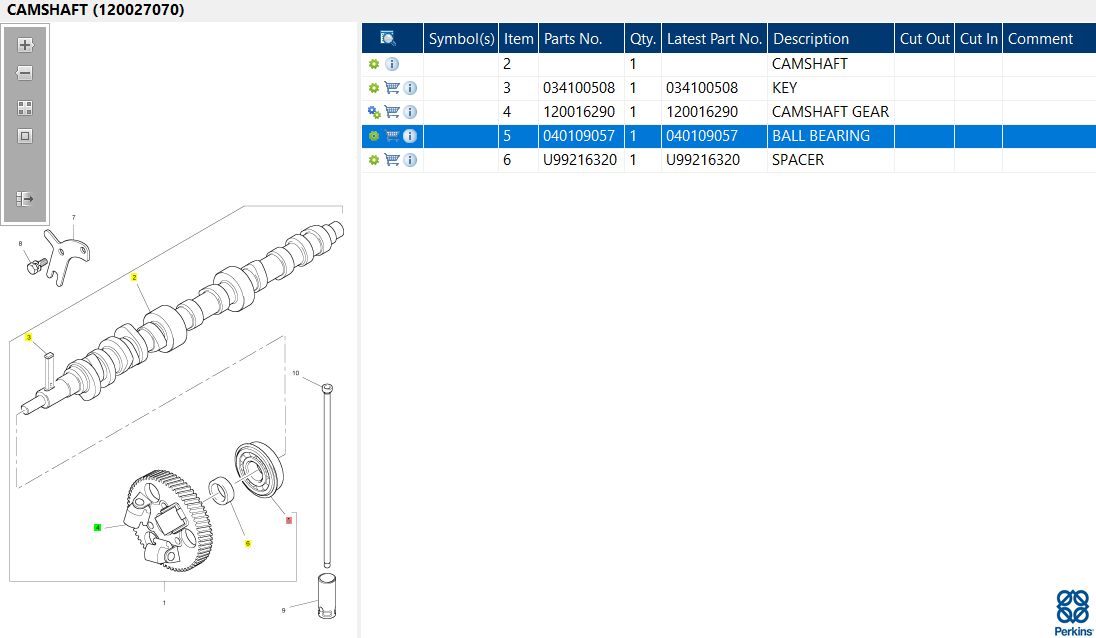Click the ball bearing drawing
The width and height of the screenshot is (1096, 638).
[259, 470]
